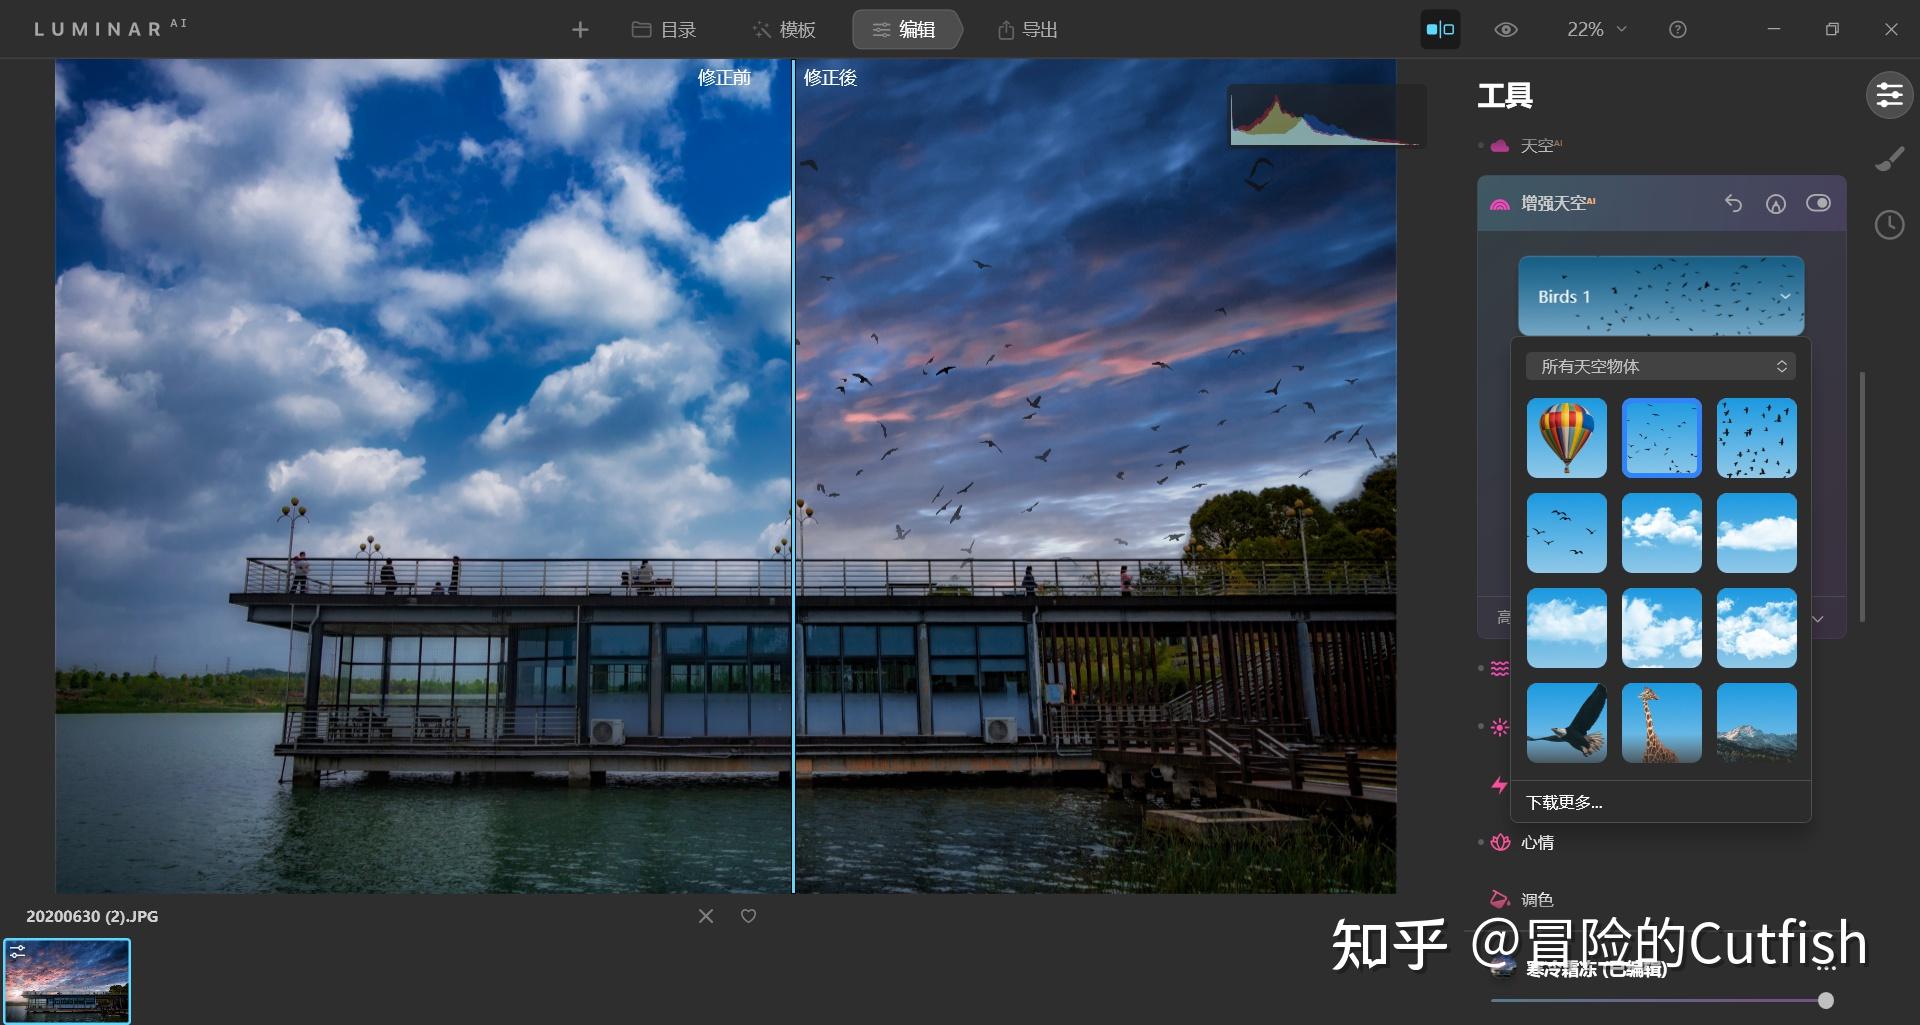Screen dimensions: 1920x1025
Task: Open the 22% zoom level dropdown
Action: point(1596,30)
